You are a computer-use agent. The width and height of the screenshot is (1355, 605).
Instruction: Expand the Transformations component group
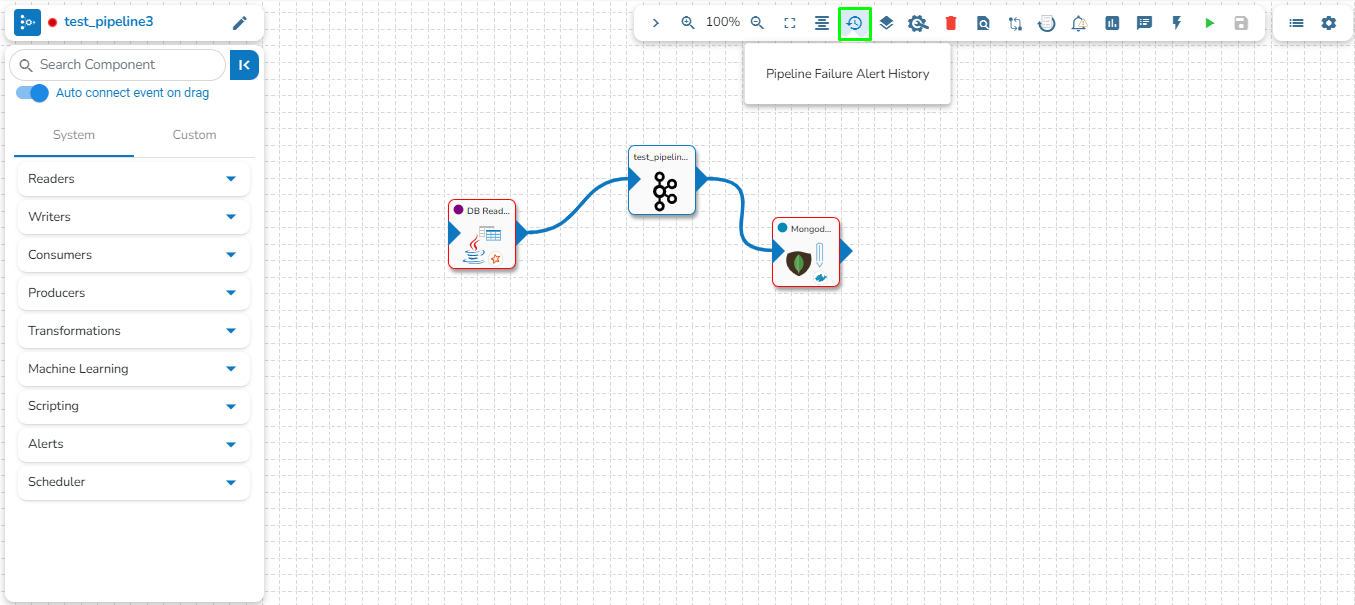[134, 331]
